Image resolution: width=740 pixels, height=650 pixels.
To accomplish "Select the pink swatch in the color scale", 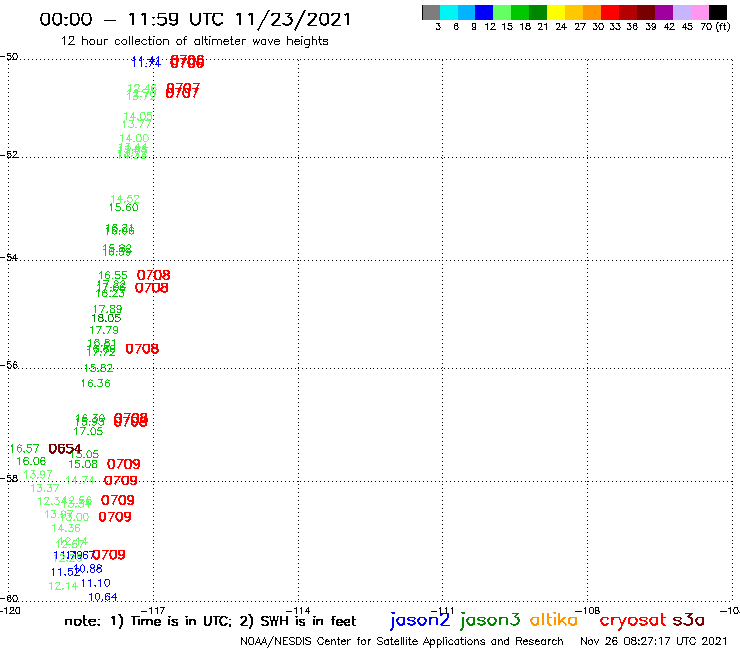I will click(699, 12).
